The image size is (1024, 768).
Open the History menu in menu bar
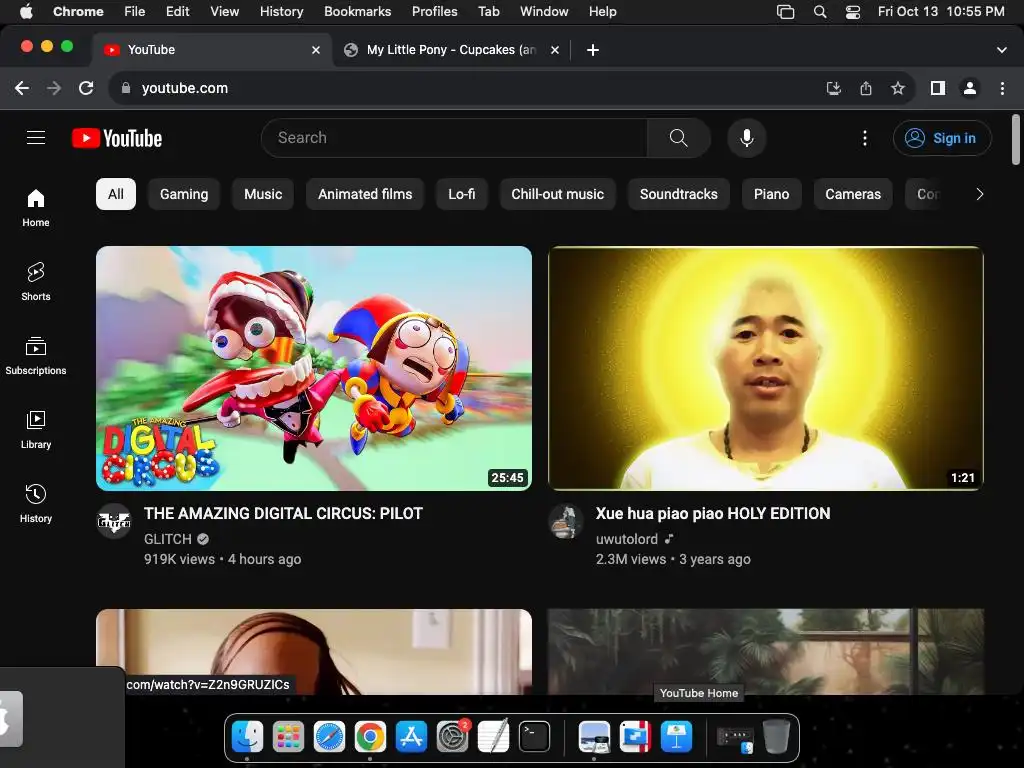[281, 12]
